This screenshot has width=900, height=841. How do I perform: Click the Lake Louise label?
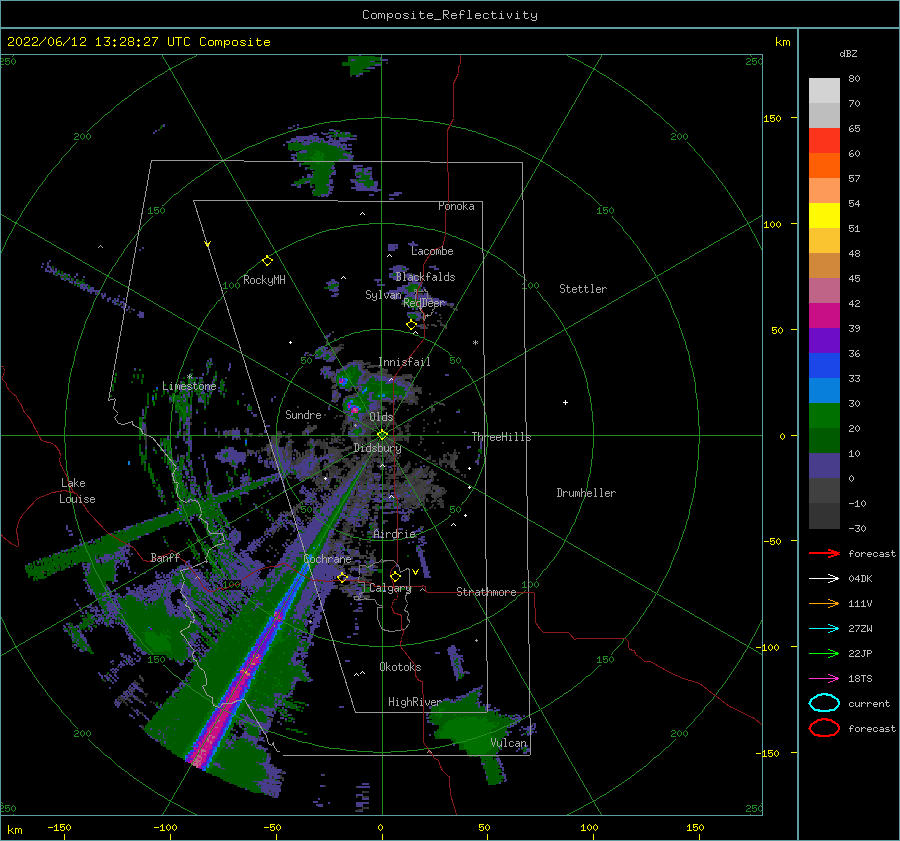(x=77, y=491)
